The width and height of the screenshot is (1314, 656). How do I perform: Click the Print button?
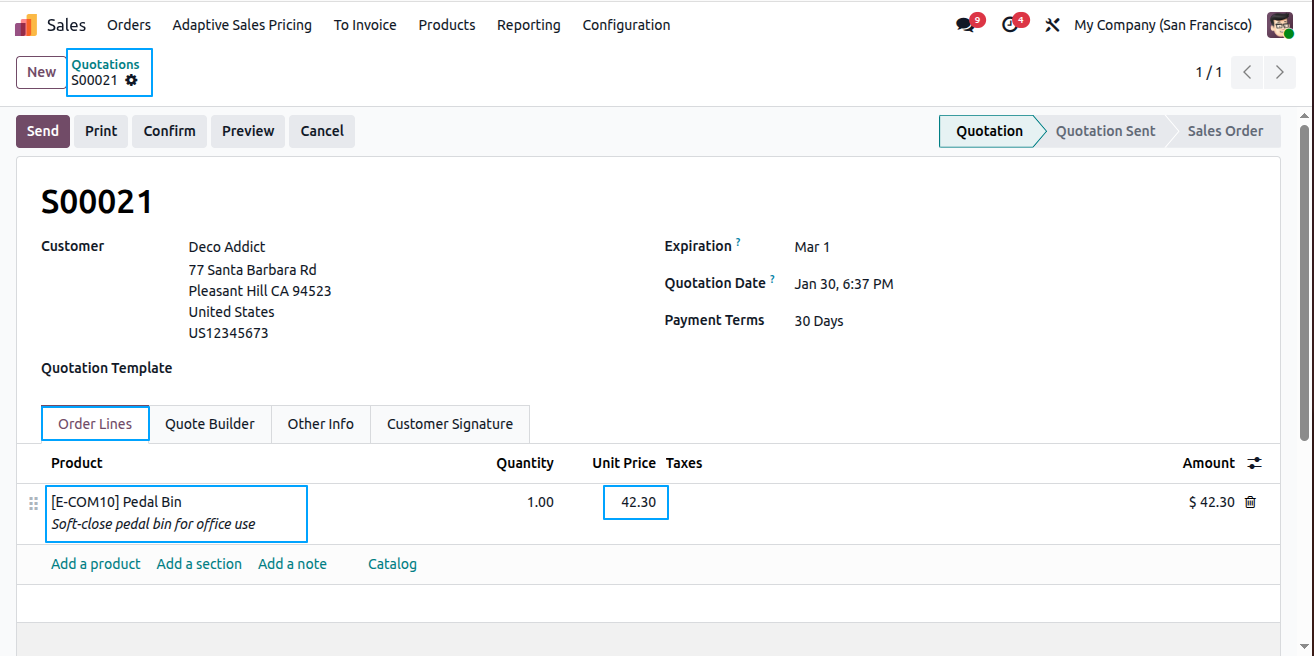click(x=101, y=131)
